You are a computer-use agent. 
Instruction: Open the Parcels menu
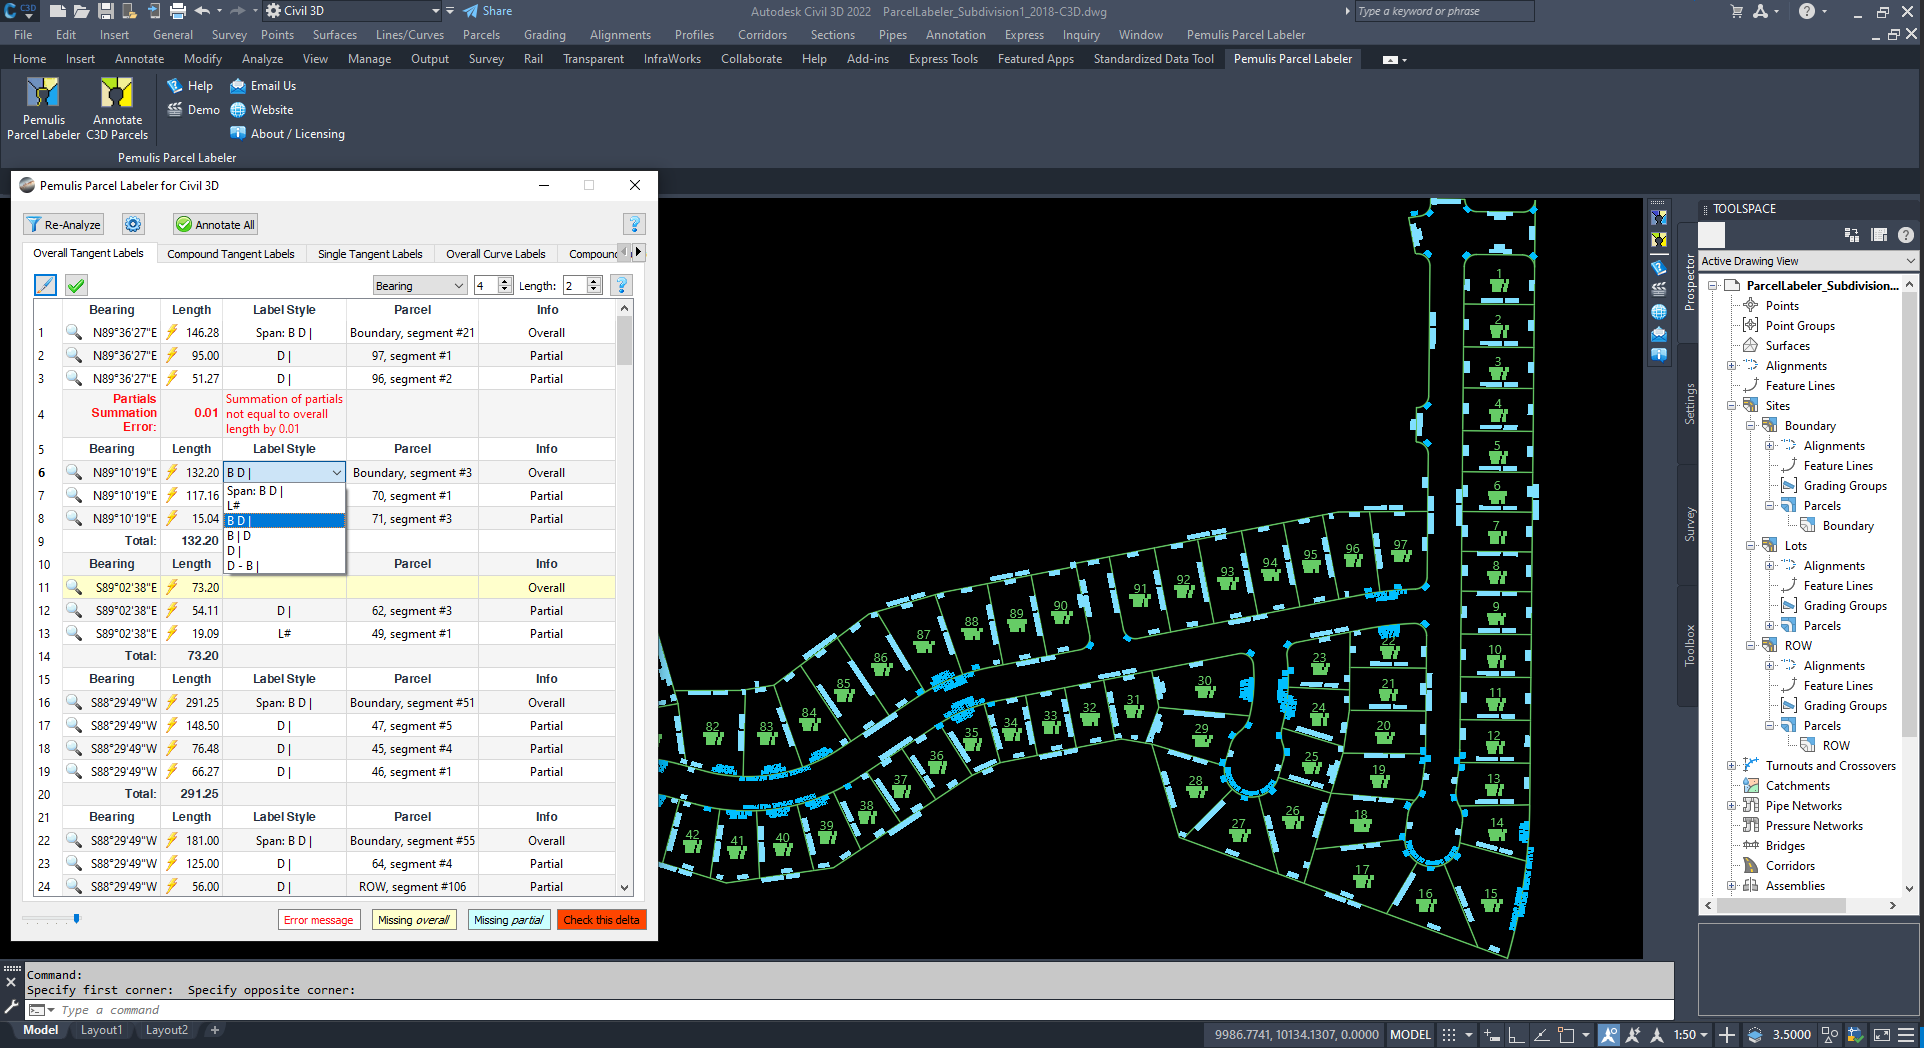481,35
